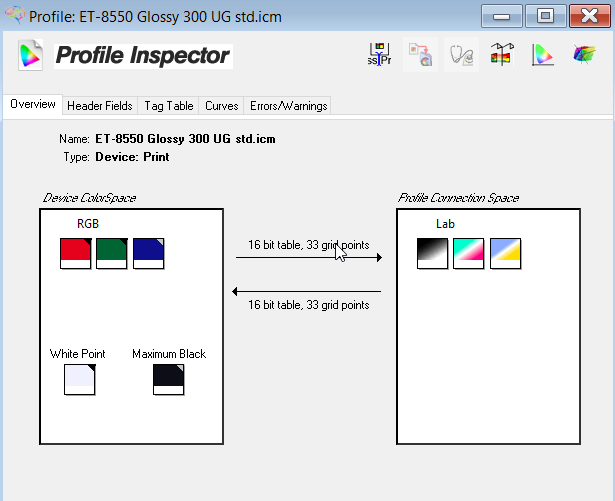Open the profile linker toolbar icon

coord(420,55)
